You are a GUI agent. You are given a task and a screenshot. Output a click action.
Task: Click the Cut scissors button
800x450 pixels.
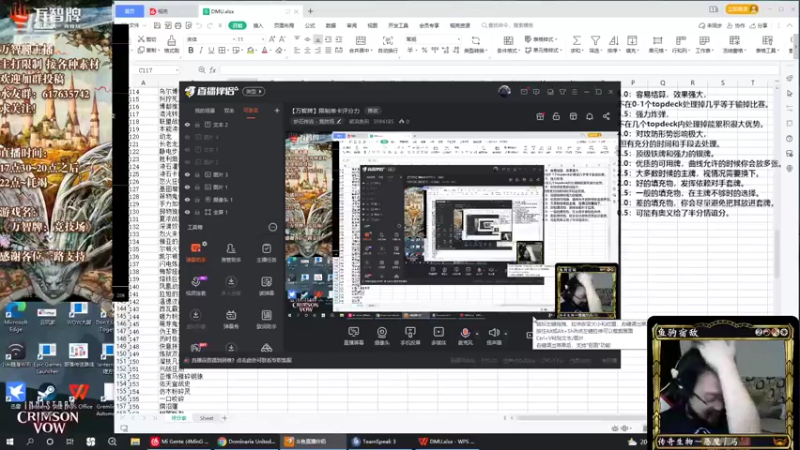pyautogui.click(x=146, y=39)
